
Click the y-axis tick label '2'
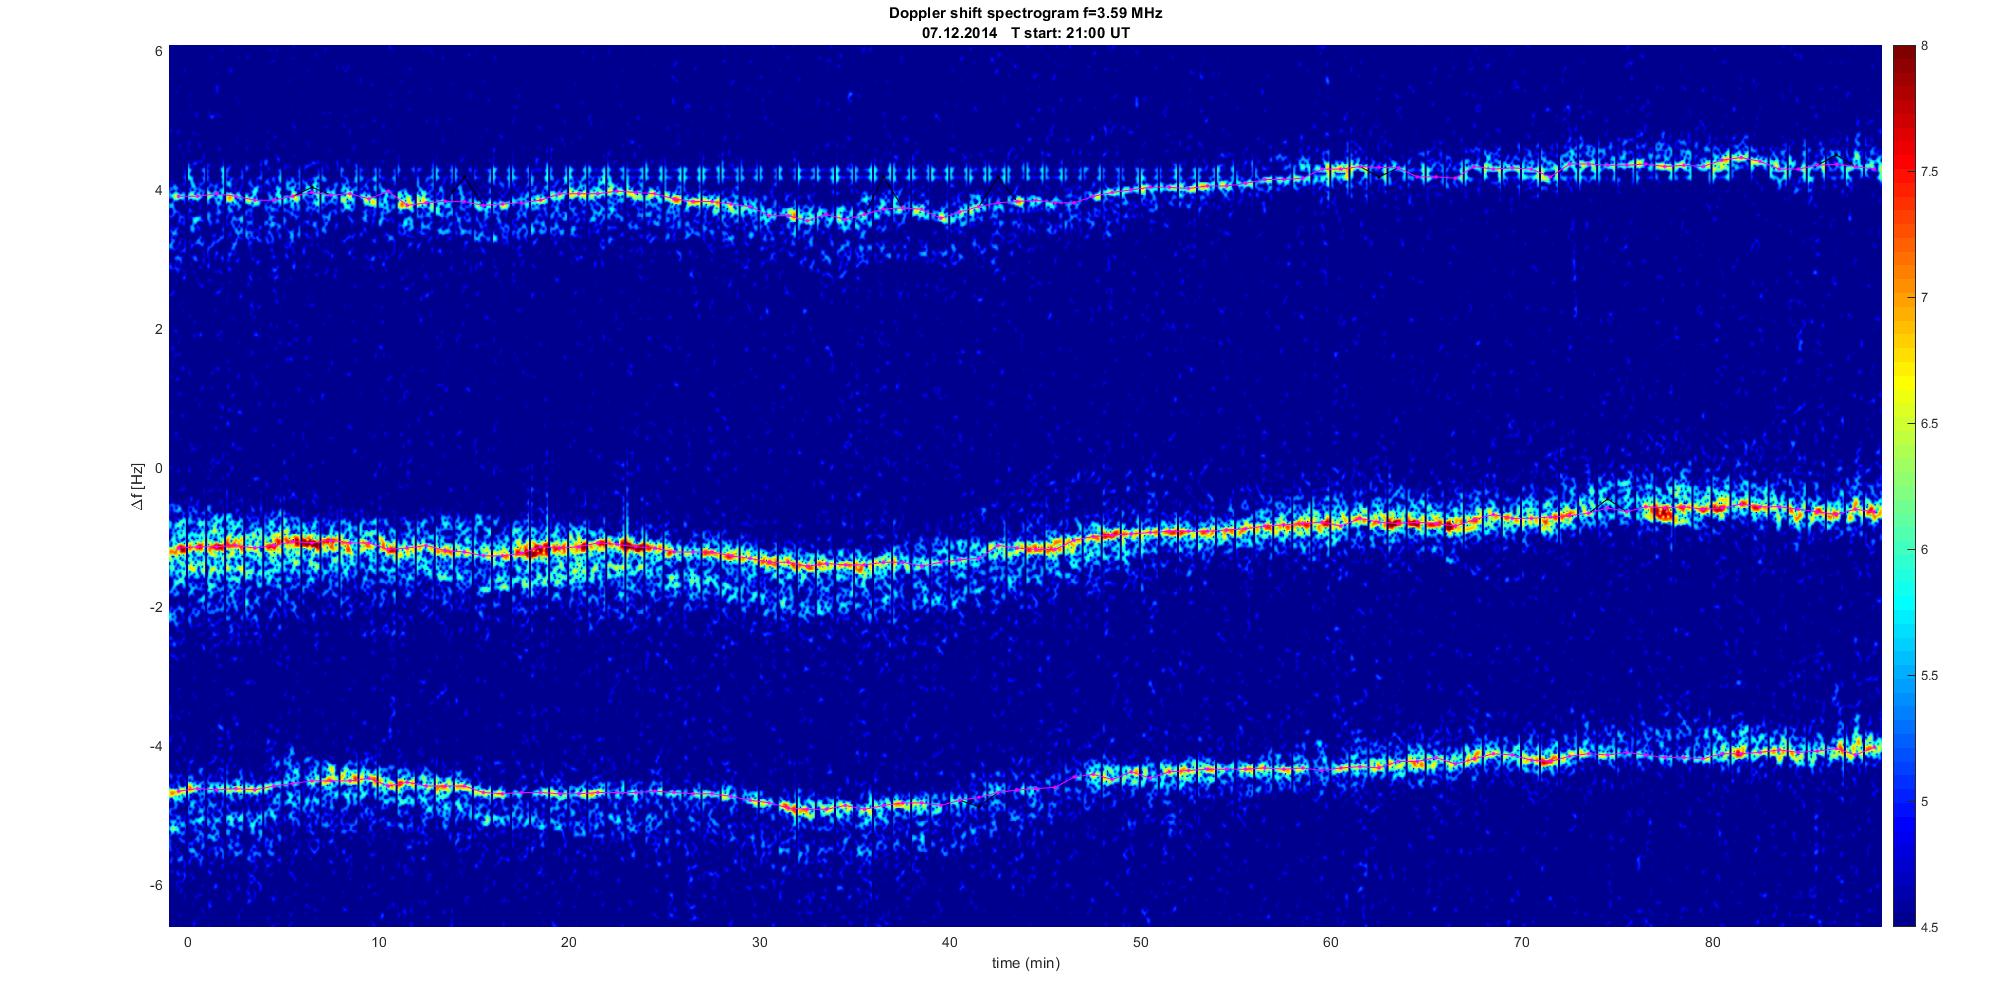(x=158, y=329)
